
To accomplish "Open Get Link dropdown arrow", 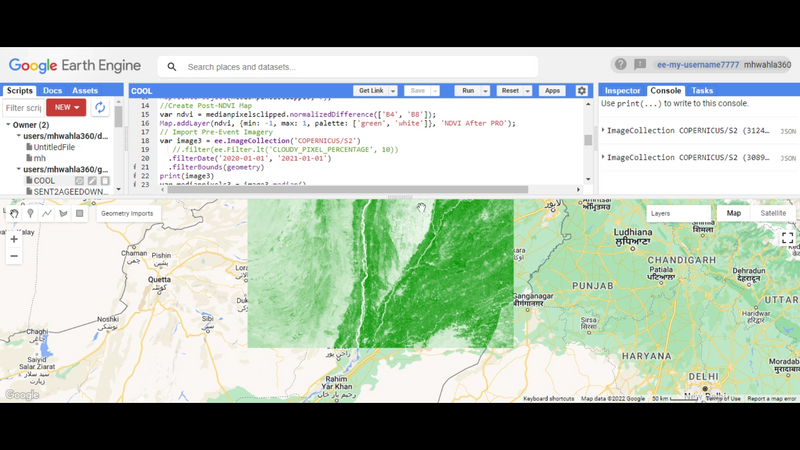I will (x=393, y=91).
